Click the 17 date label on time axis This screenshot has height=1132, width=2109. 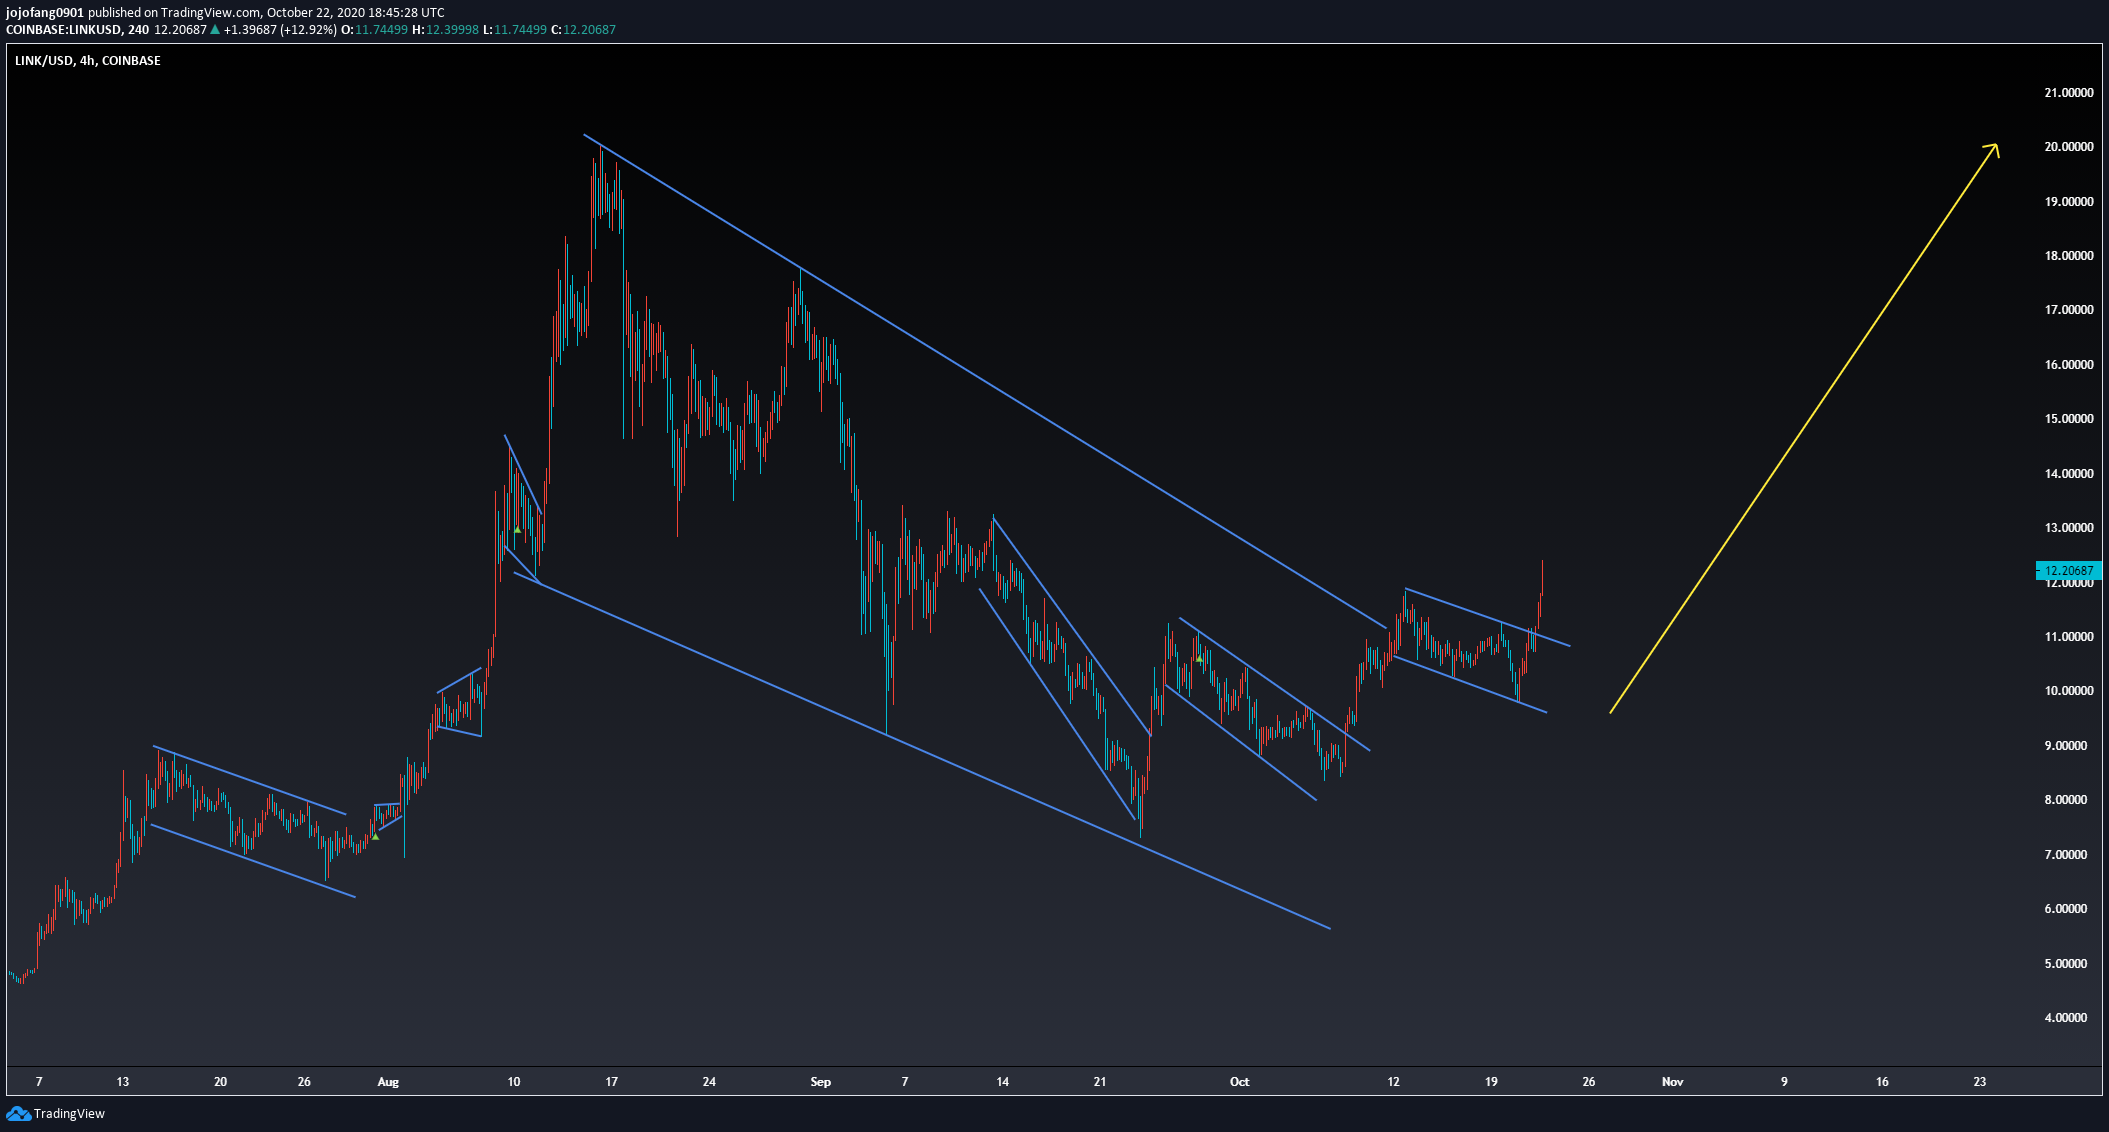tap(612, 1082)
